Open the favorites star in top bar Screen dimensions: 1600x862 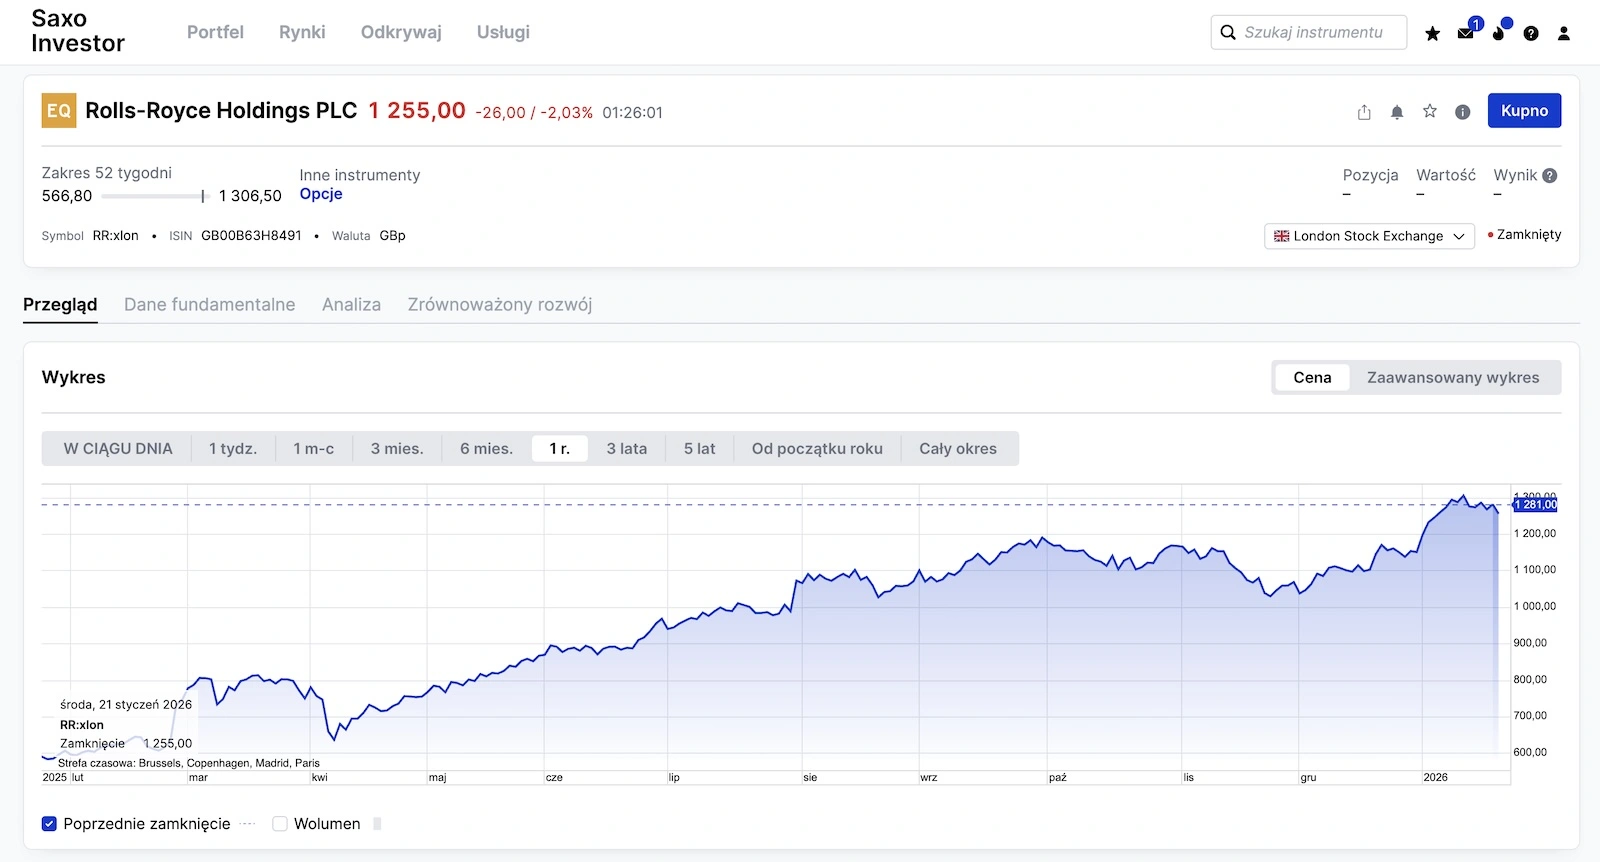coord(1432,33)
